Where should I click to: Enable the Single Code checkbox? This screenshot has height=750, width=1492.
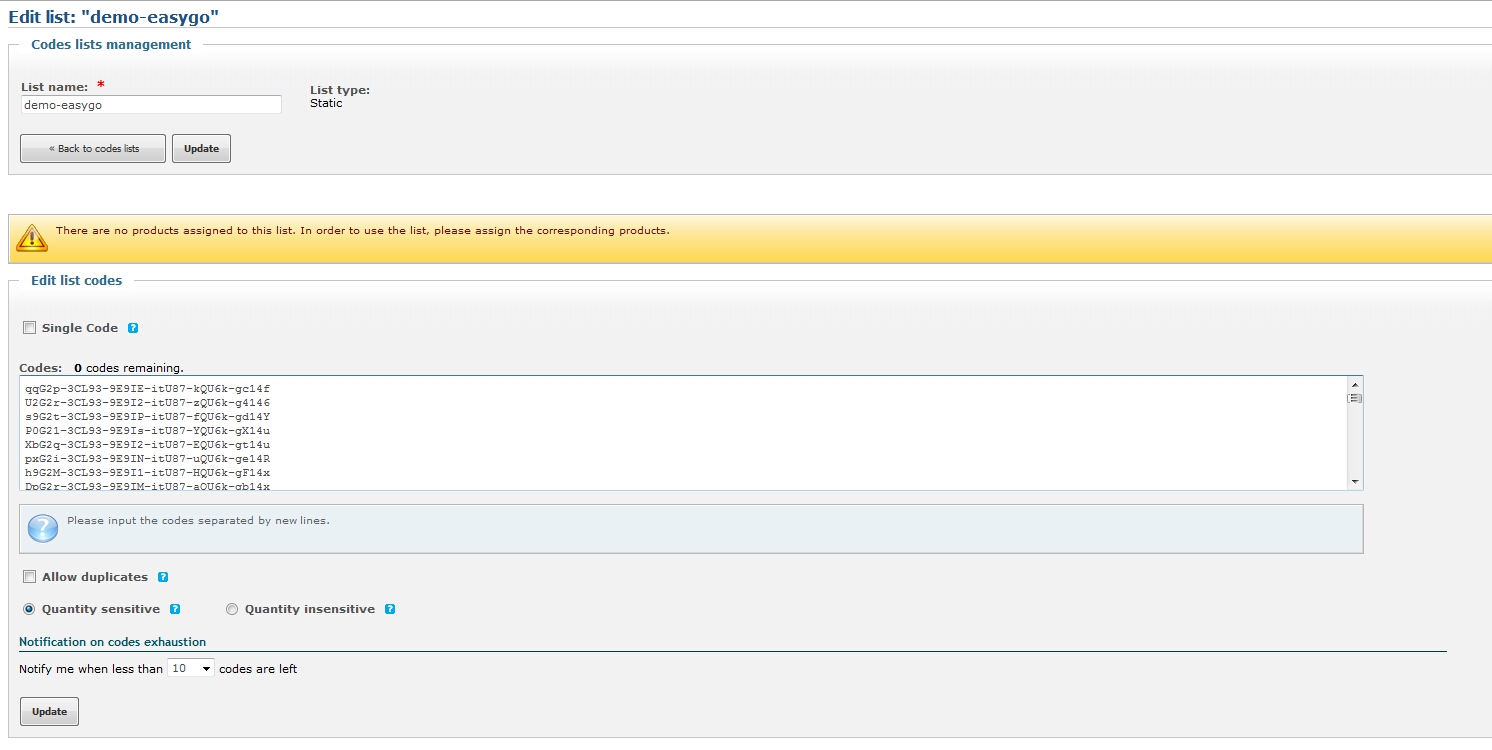[29, 328]
